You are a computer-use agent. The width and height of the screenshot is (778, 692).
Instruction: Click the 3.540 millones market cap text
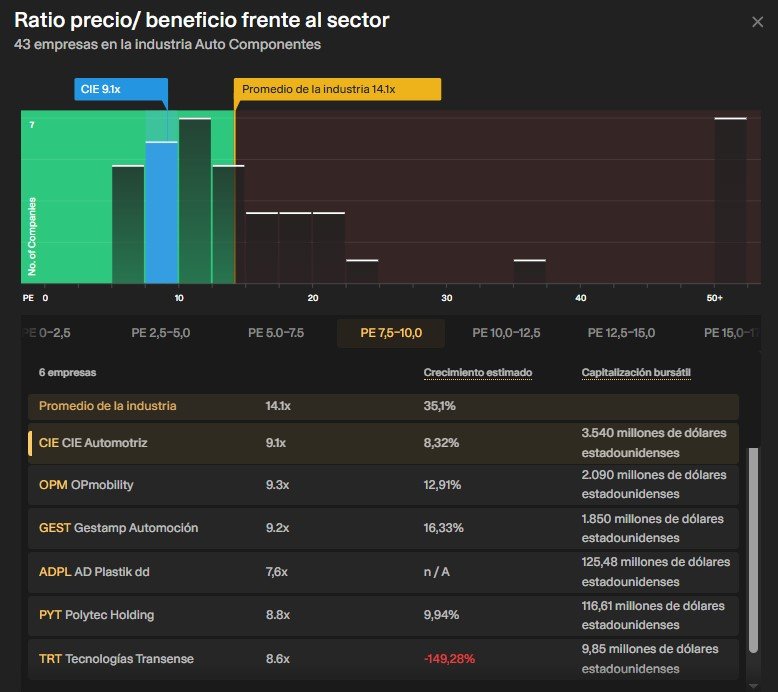coord(654,443)
